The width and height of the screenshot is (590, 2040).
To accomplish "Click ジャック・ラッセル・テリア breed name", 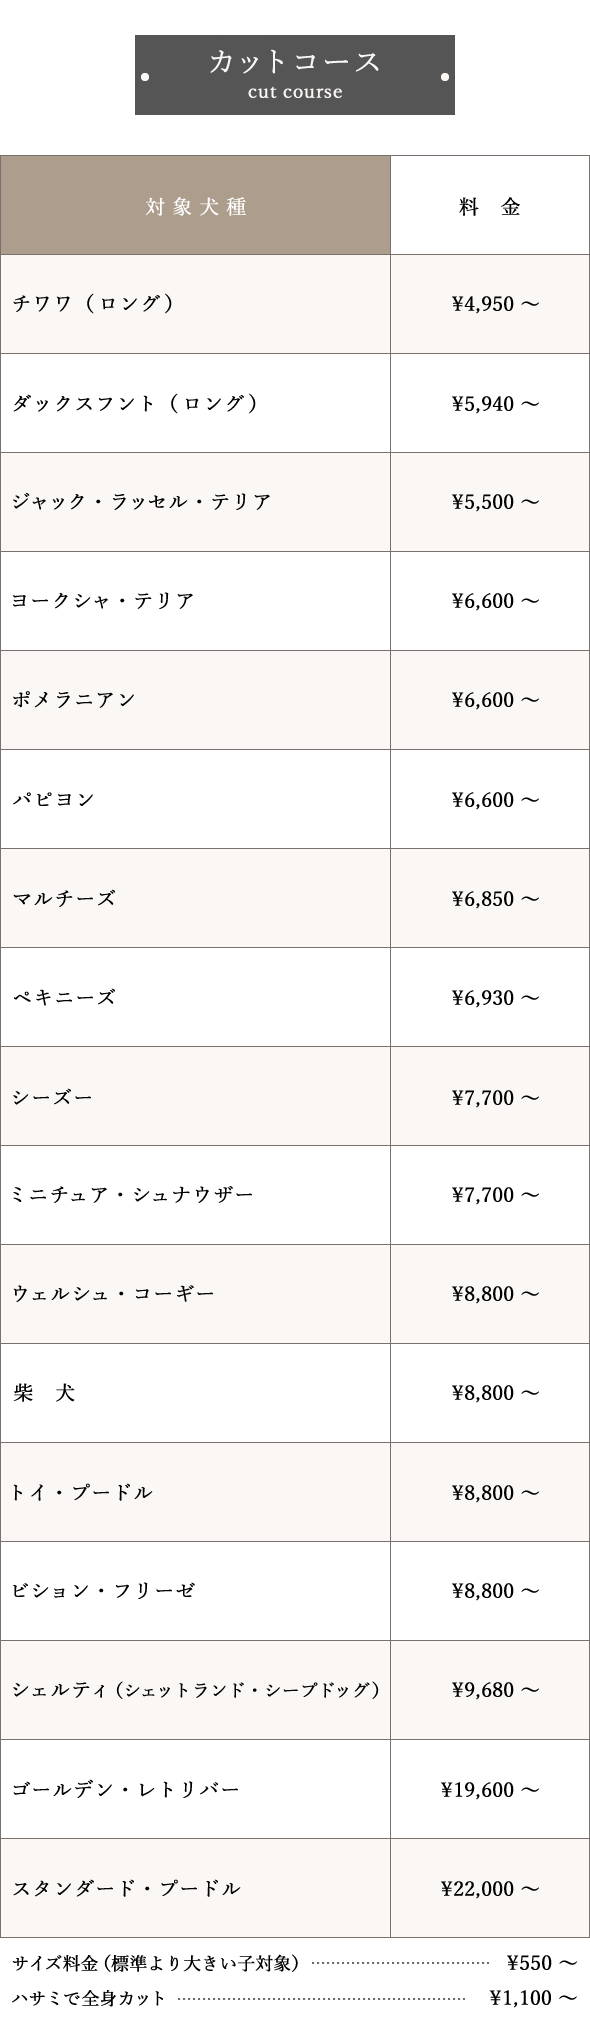I will tap(142, 502).
